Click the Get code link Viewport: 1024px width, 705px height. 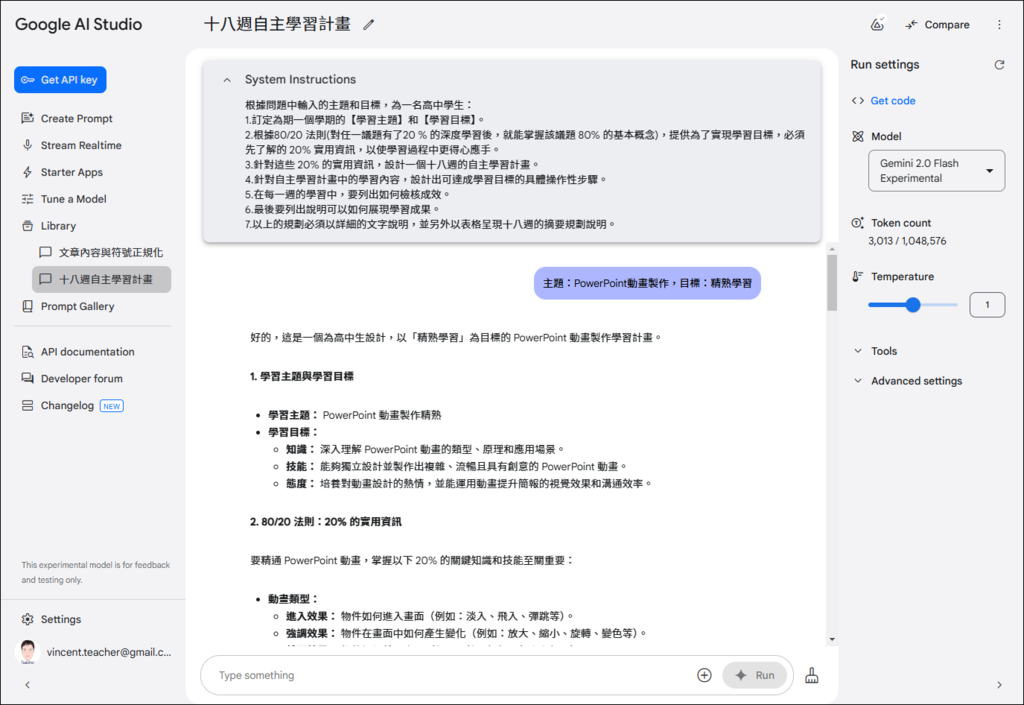tap(893, 101)
